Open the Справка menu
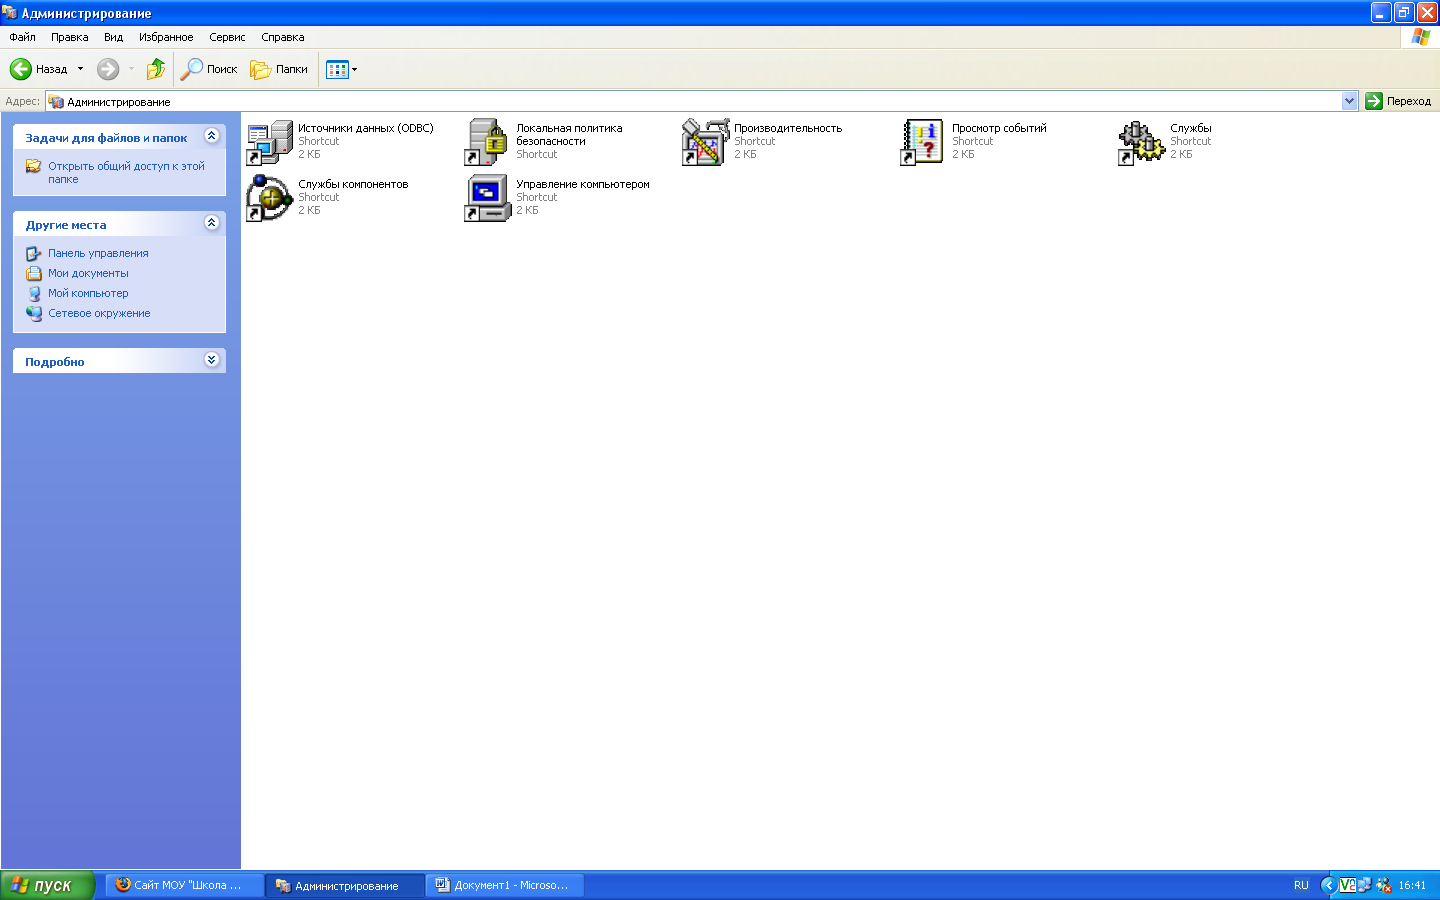 pos(283,37)
